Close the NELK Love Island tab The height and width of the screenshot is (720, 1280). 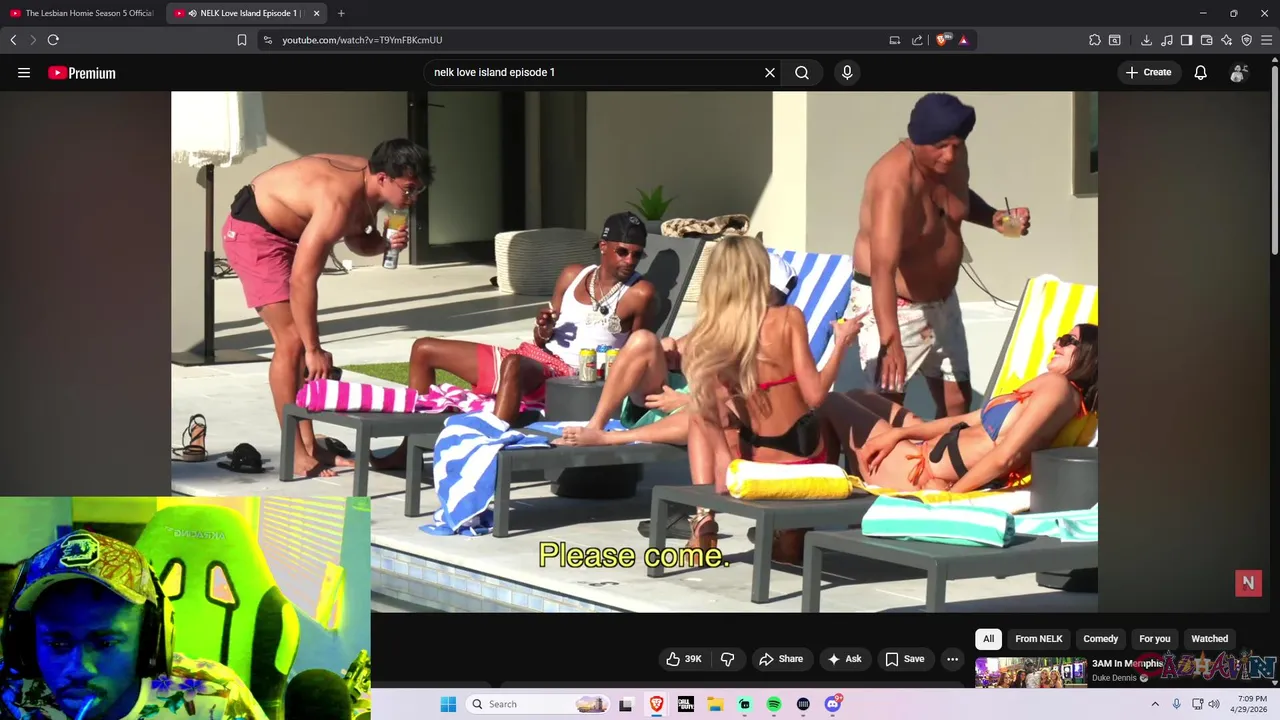(x=316, y=13)
